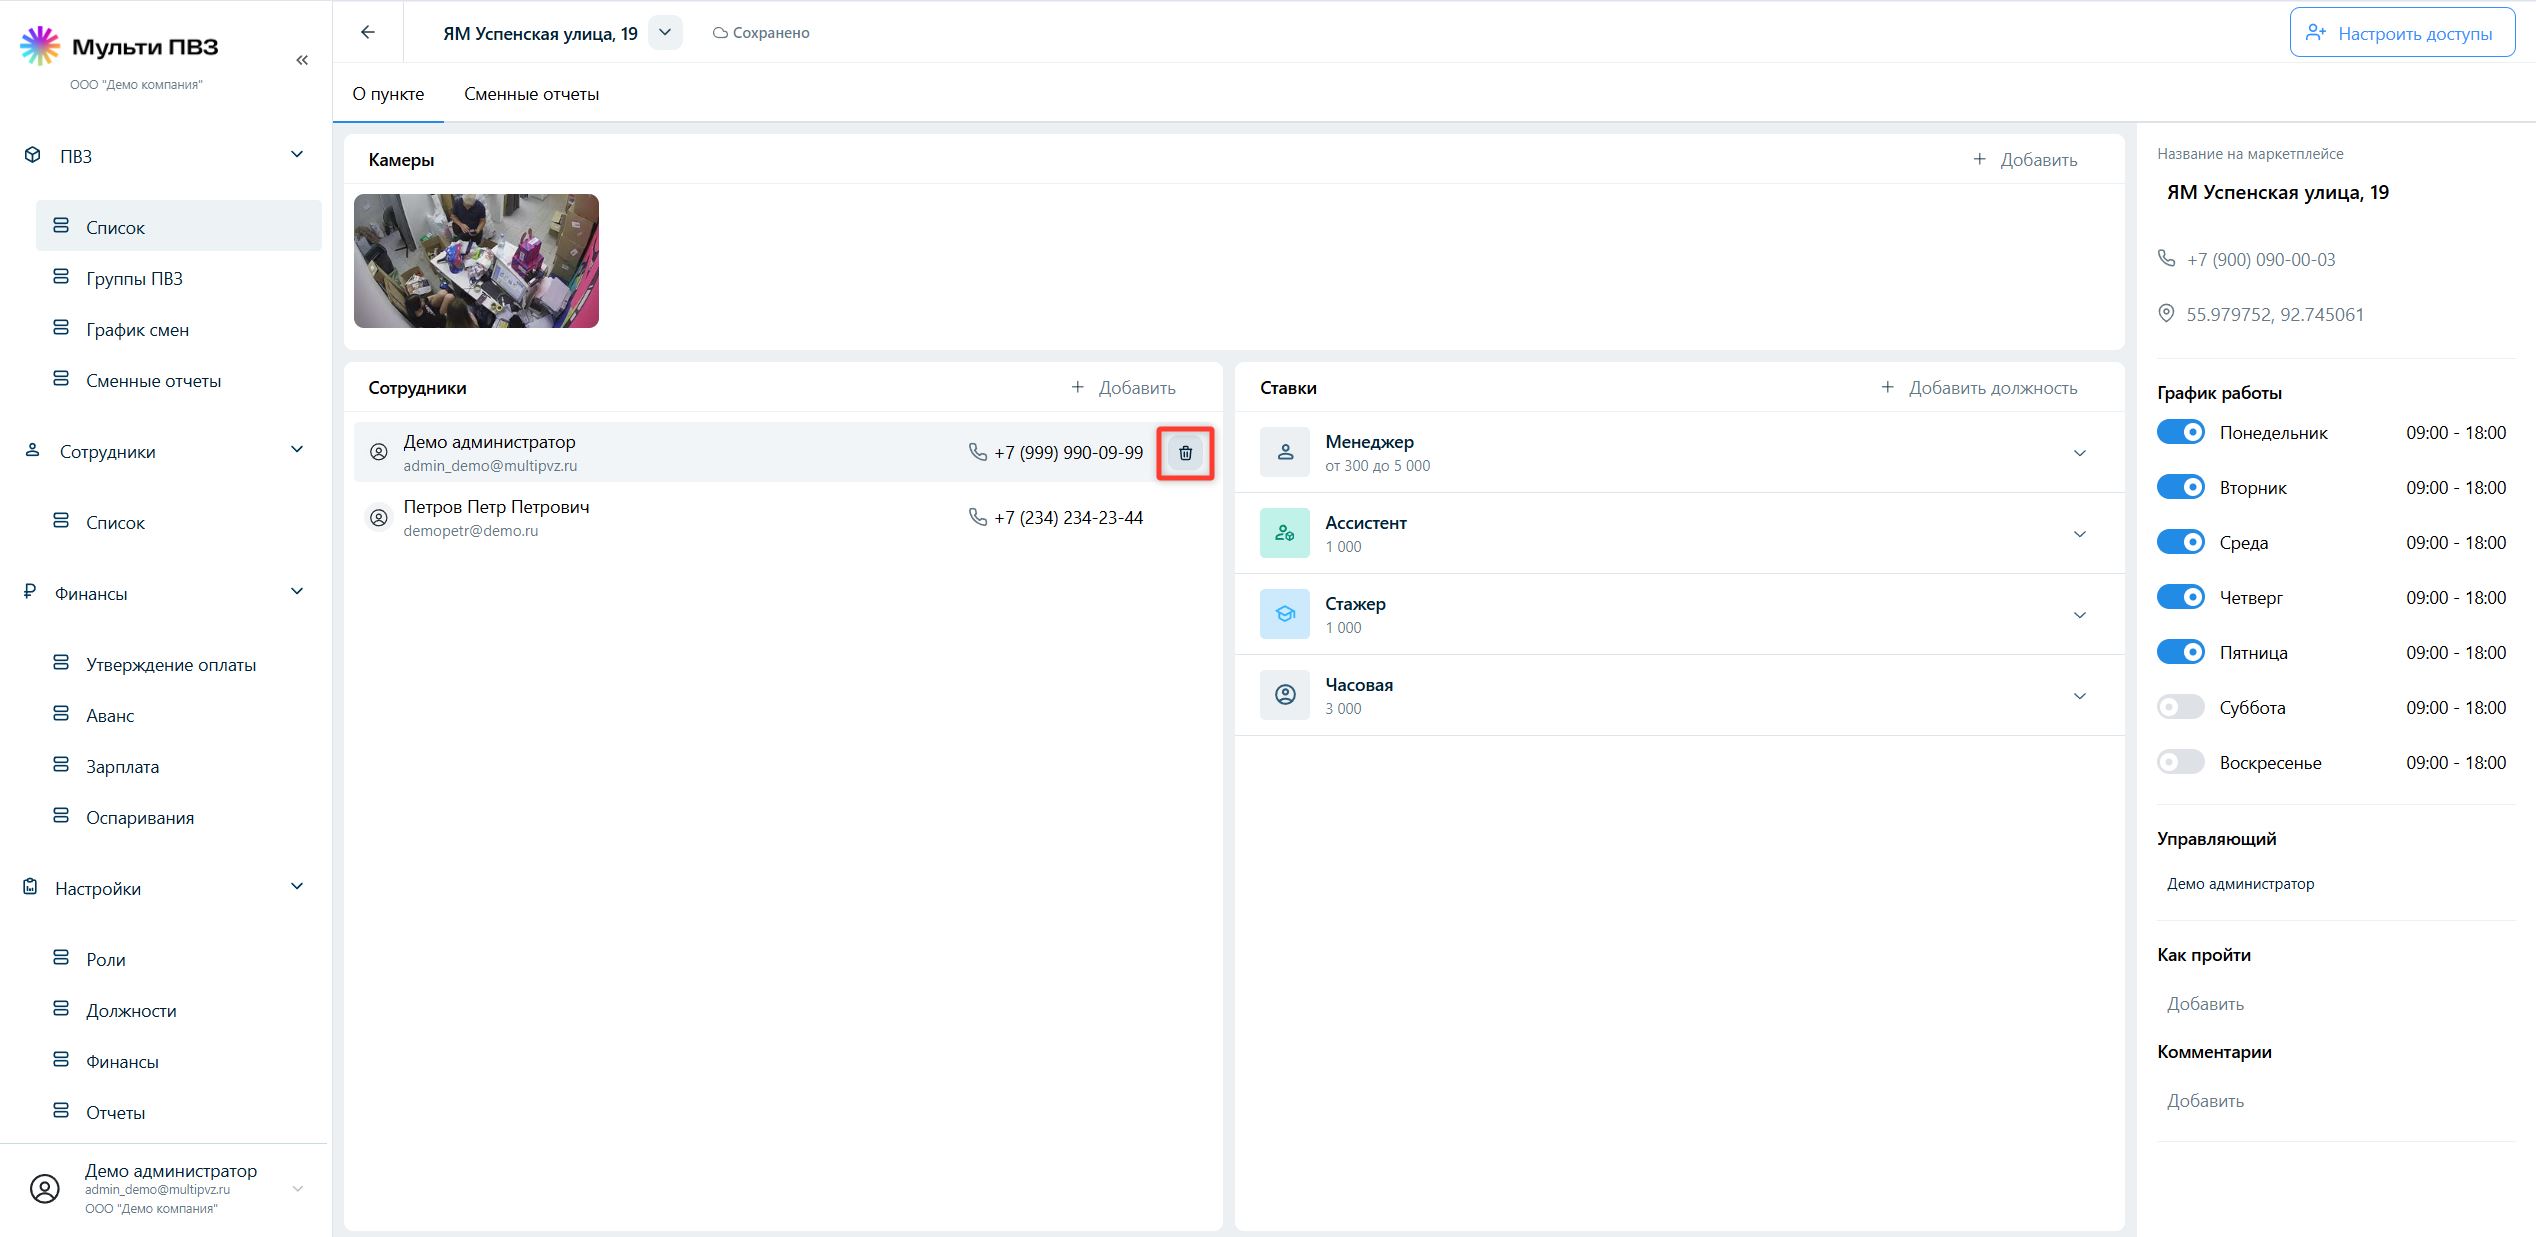Click the Менеджер position icon
This screenshot has height=1237, width=2536.
(1285, 453)
